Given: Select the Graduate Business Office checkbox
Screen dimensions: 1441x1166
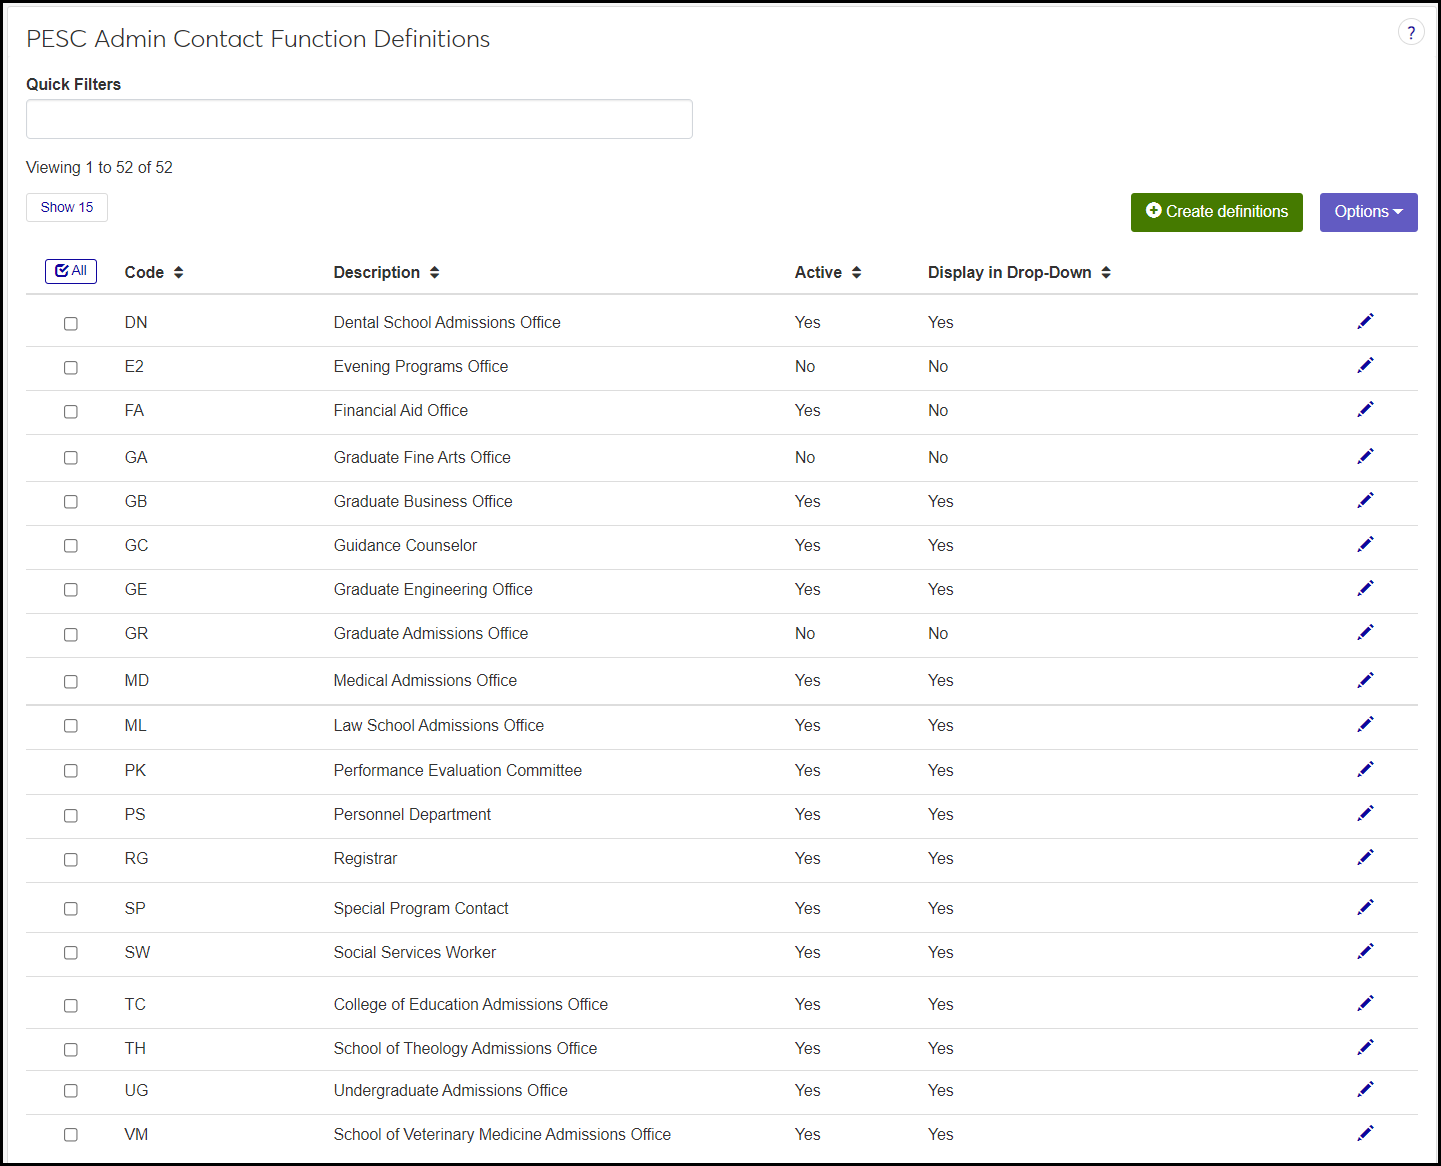Looking at the screenshot, I should tap(71, 502).
